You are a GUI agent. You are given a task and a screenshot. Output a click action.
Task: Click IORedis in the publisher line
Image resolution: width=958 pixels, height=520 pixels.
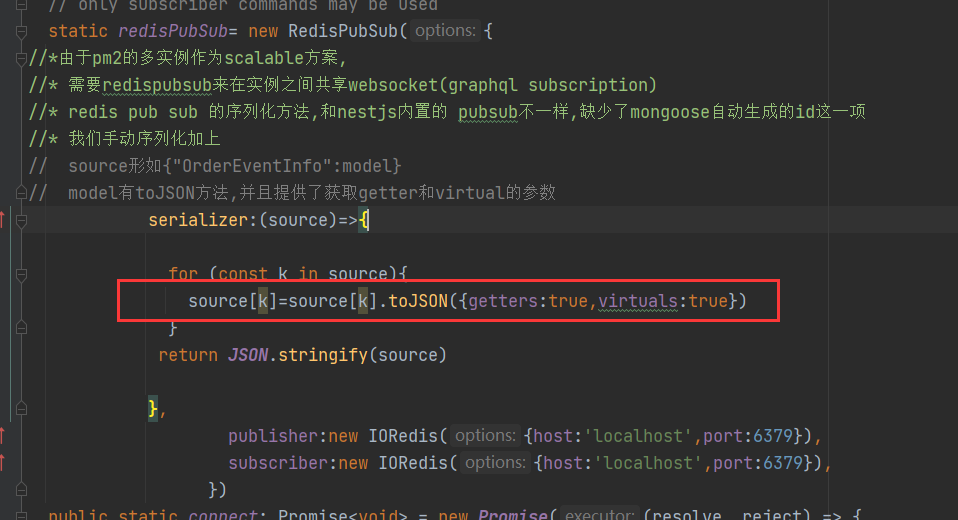pos(403,436)
